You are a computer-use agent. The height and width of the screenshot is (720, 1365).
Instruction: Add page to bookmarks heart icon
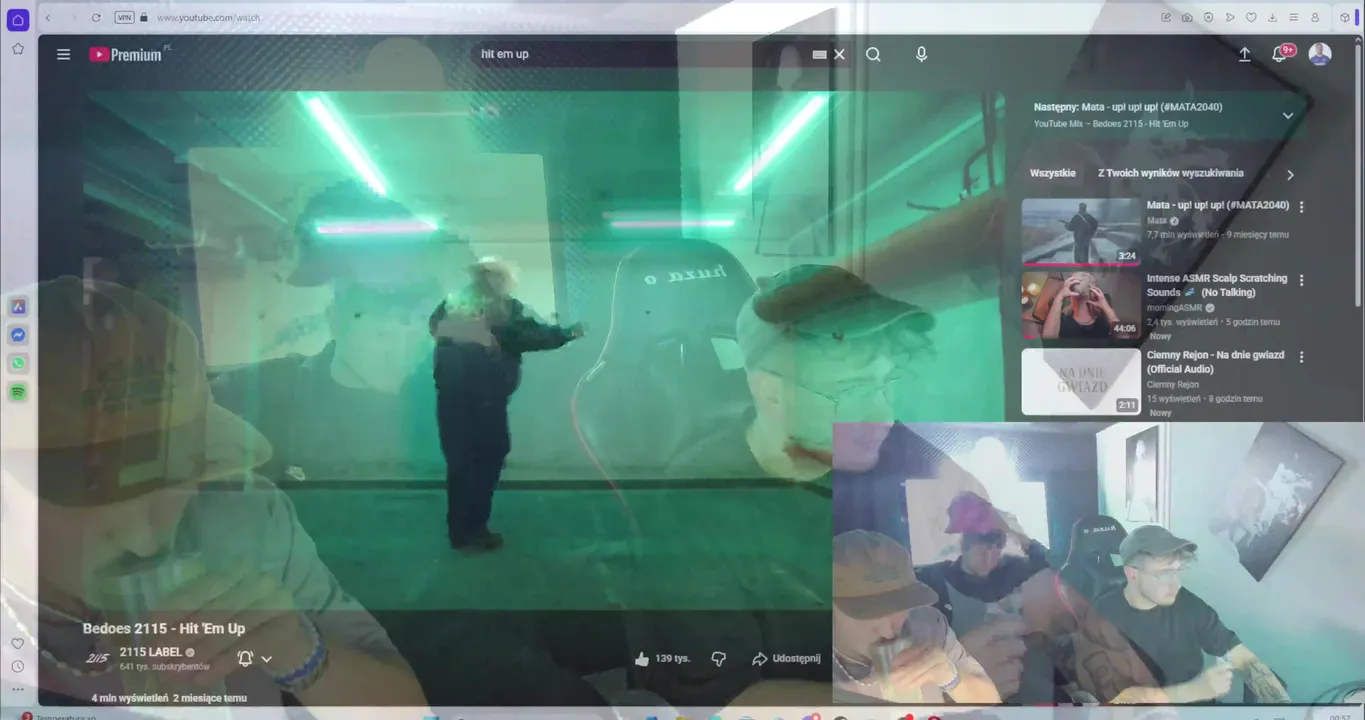(x=1251, y=18)
